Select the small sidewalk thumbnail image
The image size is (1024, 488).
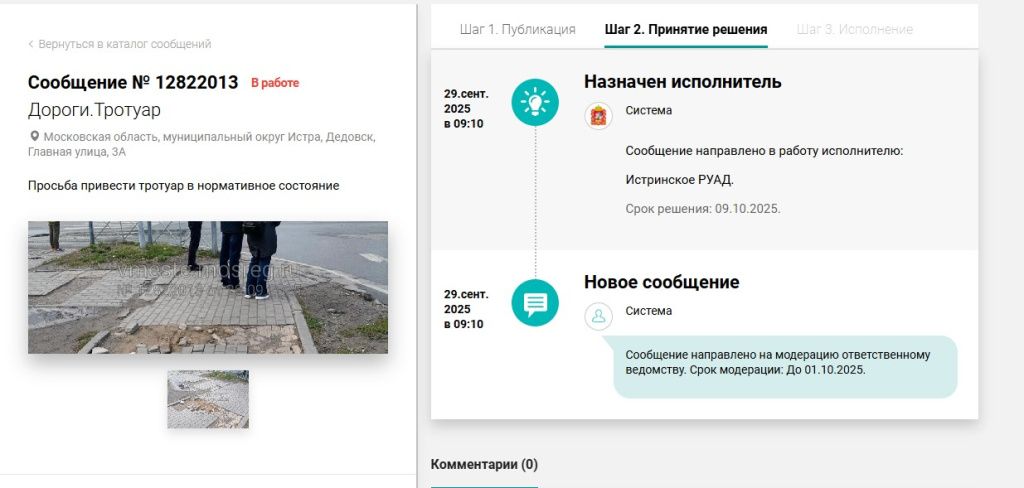[207, 399]
